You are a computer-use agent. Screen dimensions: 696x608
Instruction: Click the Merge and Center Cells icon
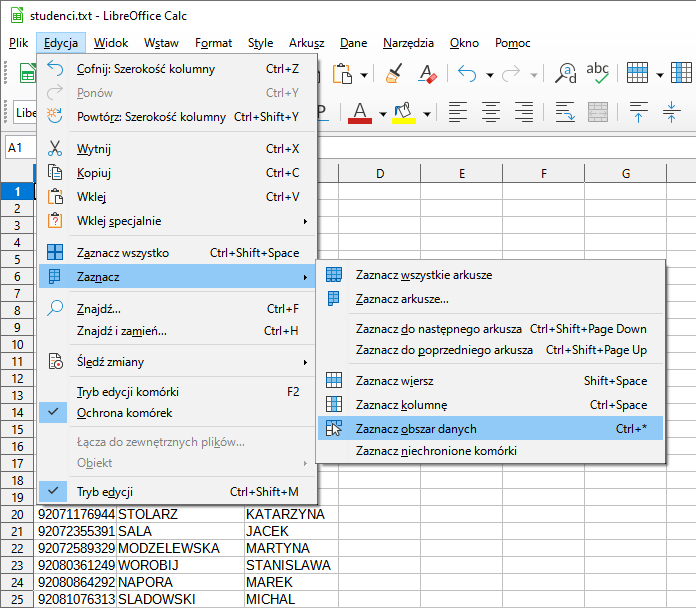point(597,112)
